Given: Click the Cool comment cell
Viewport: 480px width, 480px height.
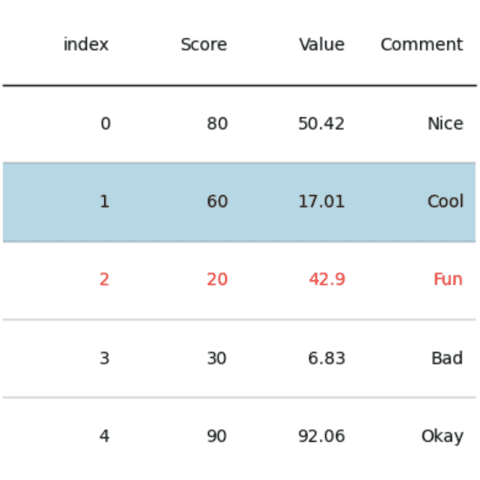Looking at the screenshot, I should 445,201.
